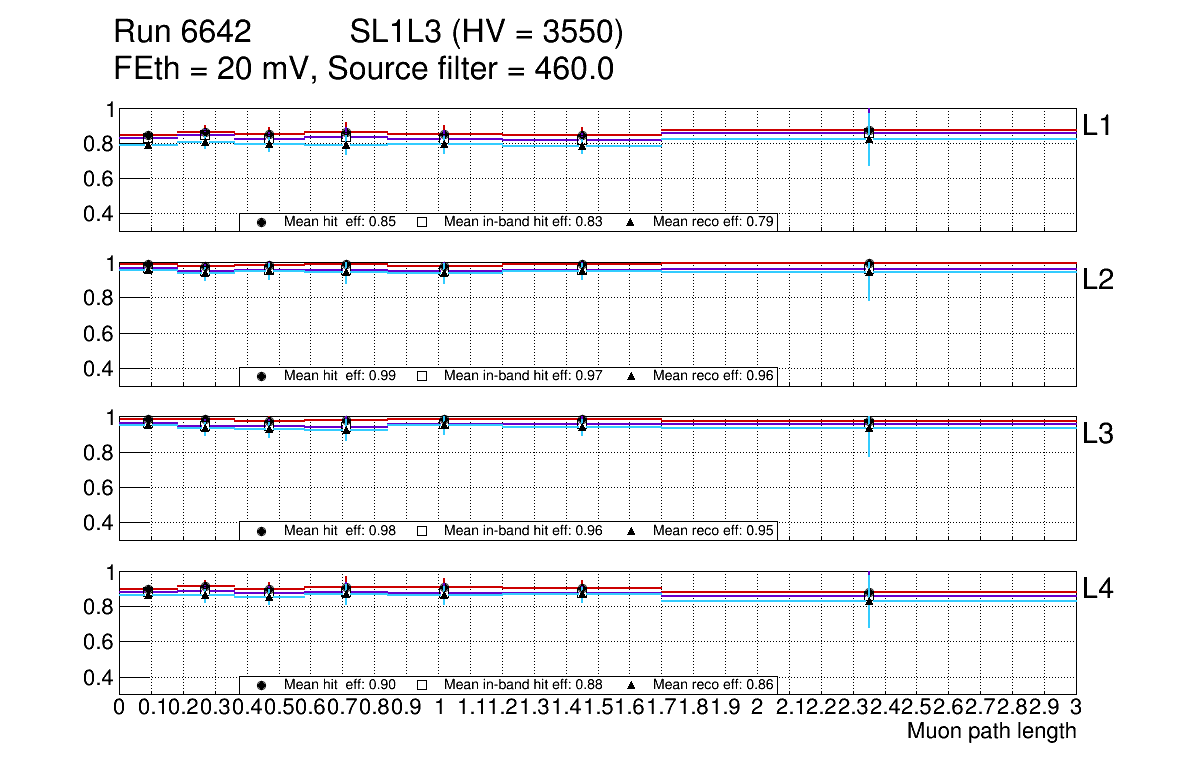Click the open square legend marker in L1 panel

point(422,222)
